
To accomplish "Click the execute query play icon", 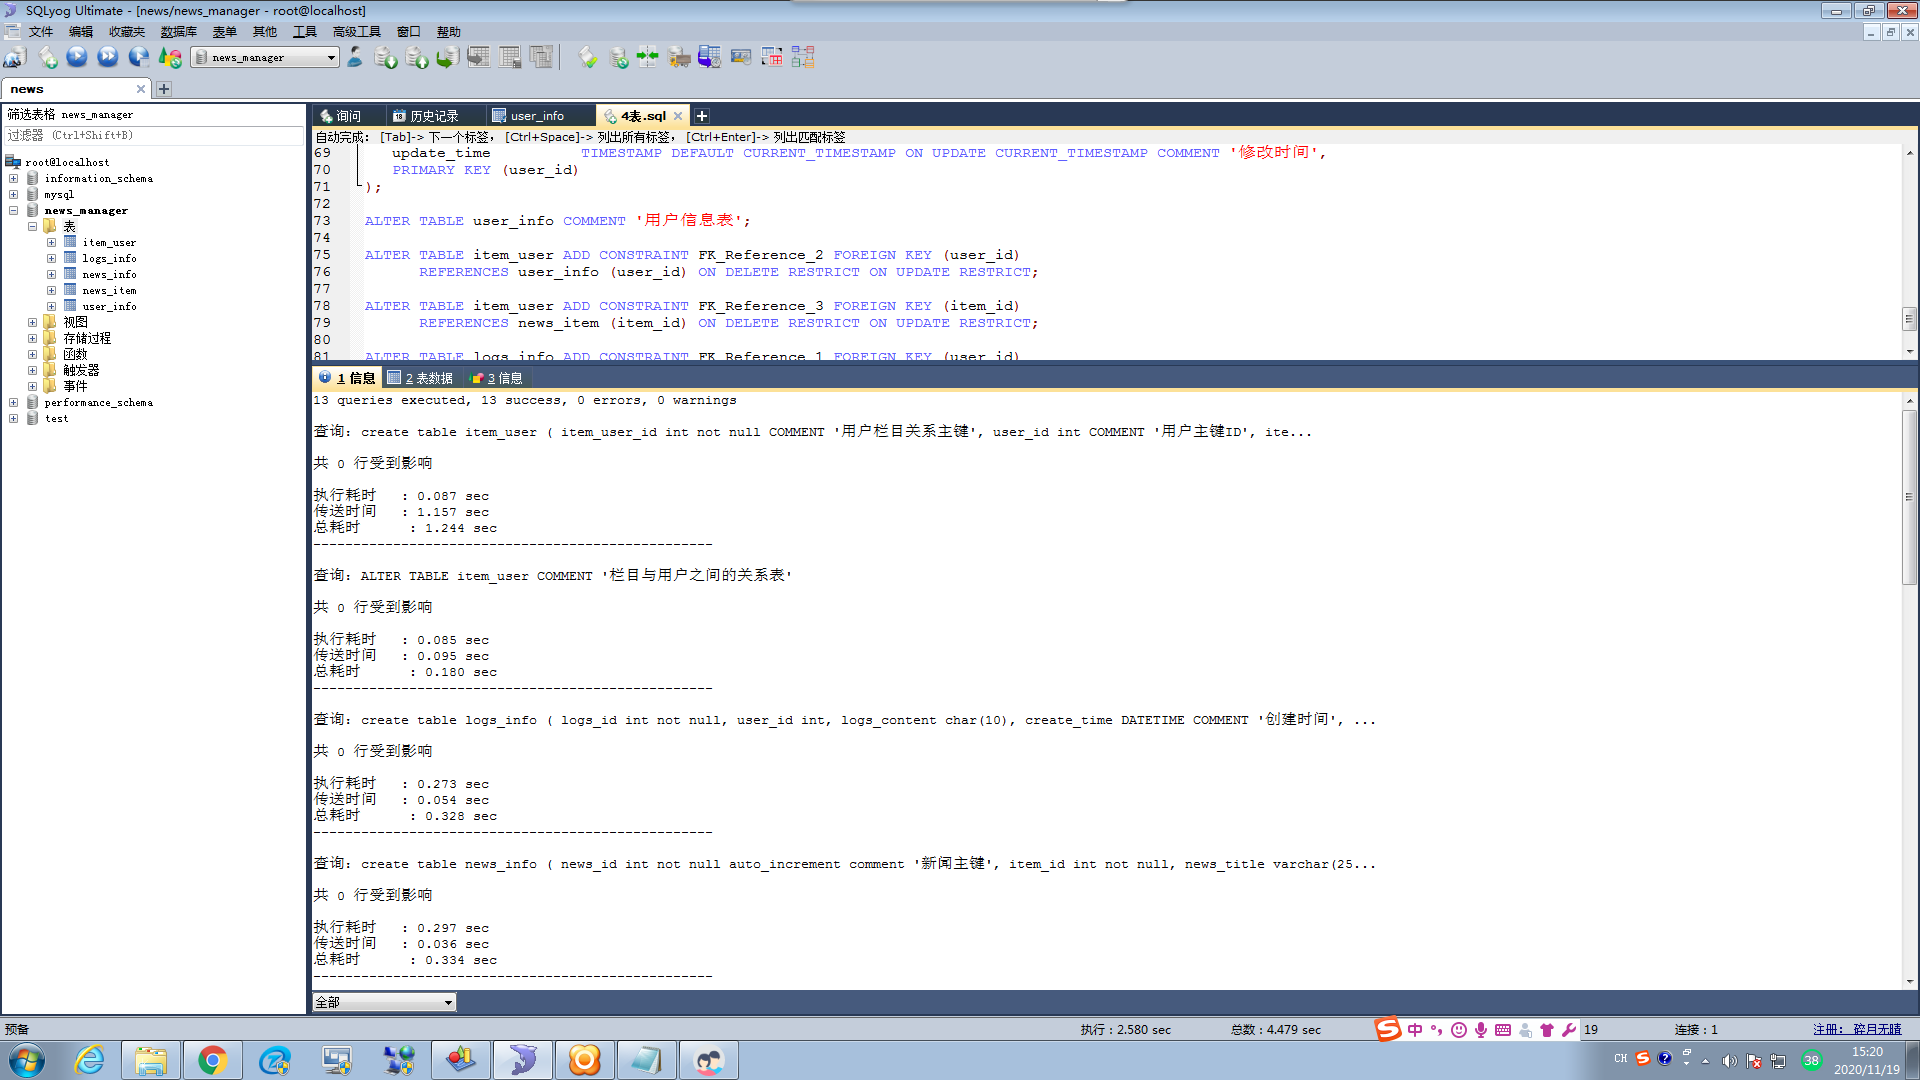I will [77, 57].
